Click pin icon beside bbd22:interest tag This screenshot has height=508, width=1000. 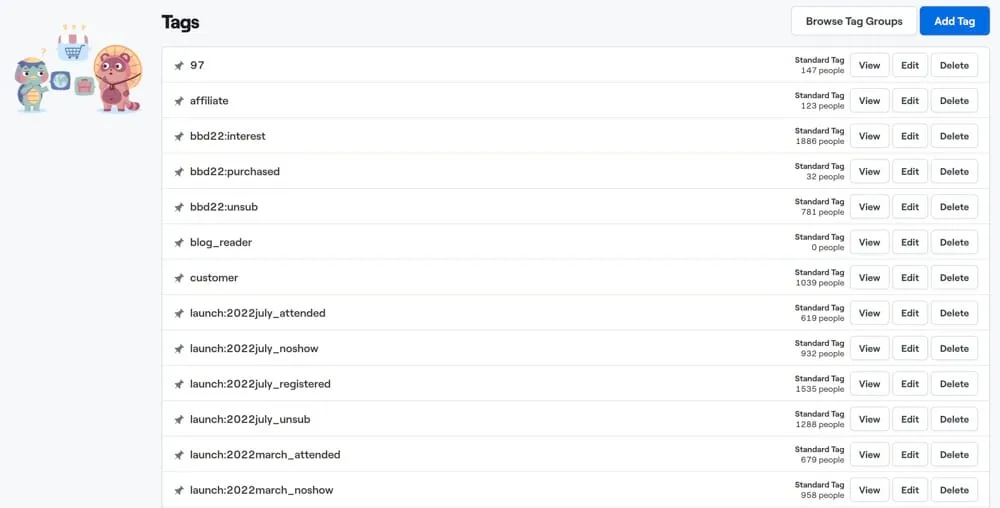coord(179,136)
